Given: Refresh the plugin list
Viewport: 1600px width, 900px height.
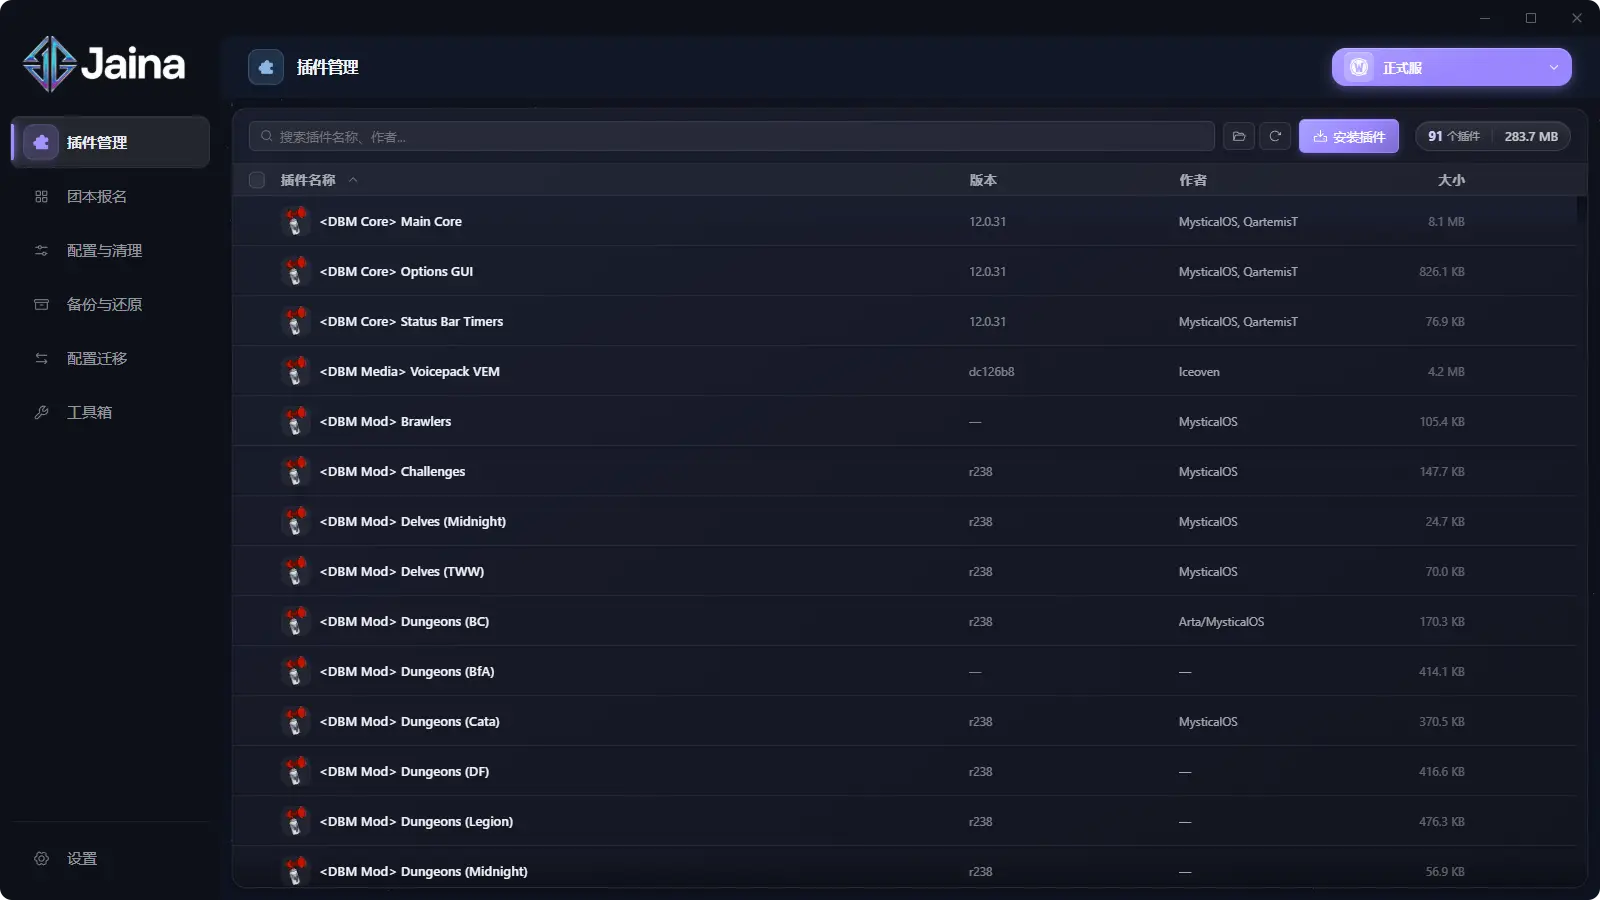Looking at the screenshot, I should (1275, 136).
